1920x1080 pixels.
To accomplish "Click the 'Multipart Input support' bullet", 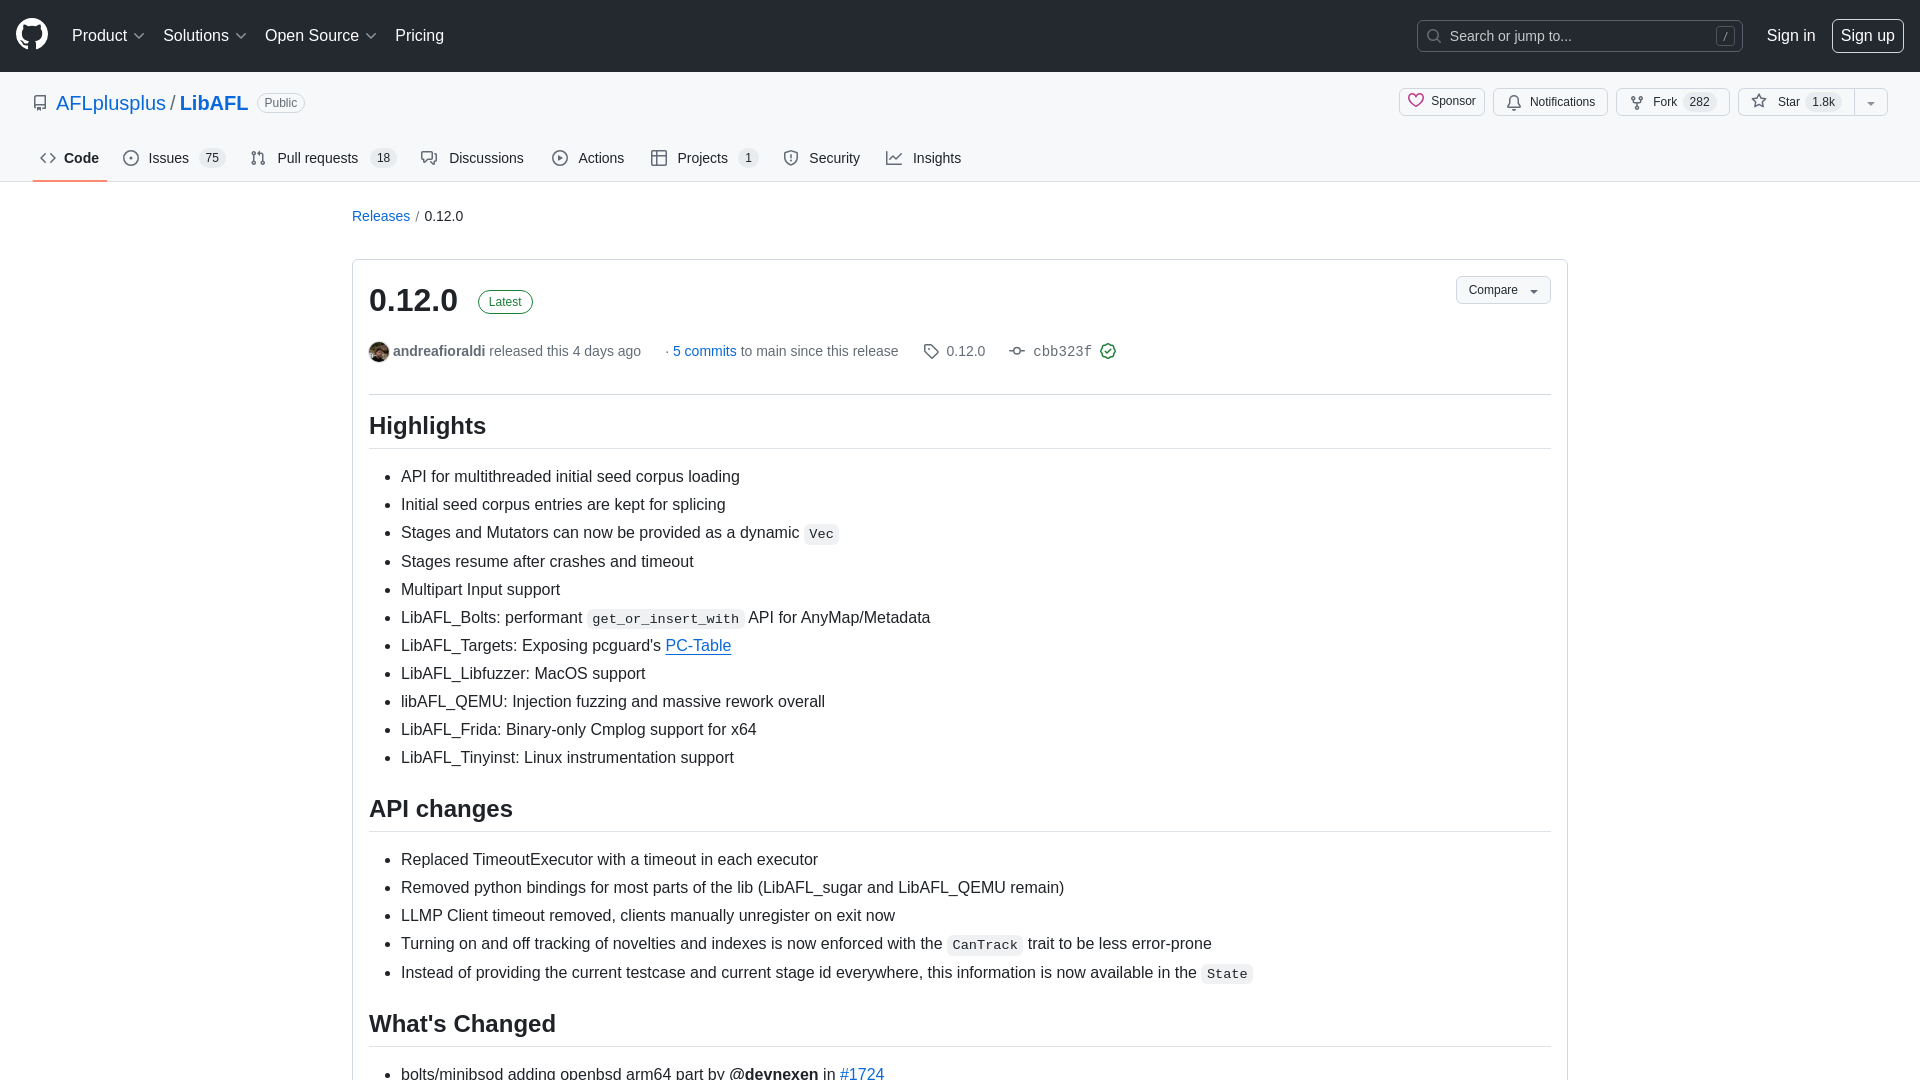I will 480,590.
